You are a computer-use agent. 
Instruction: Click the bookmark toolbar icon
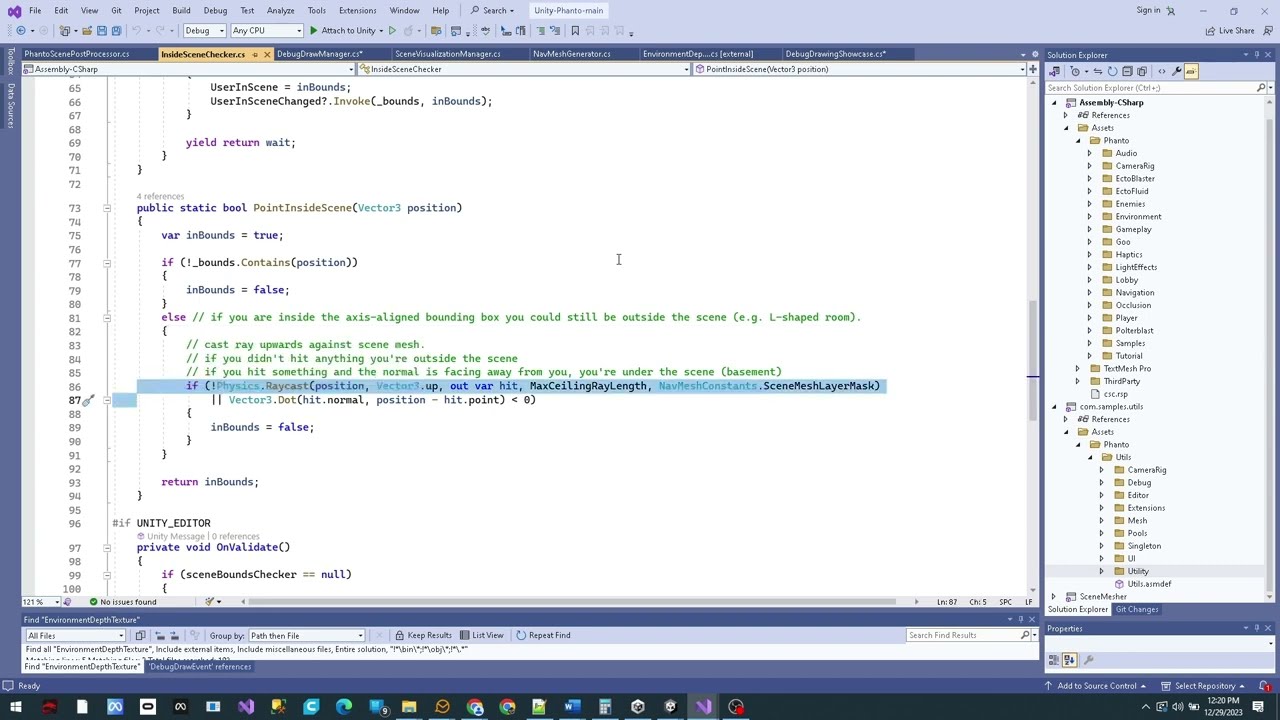point(575,30)
